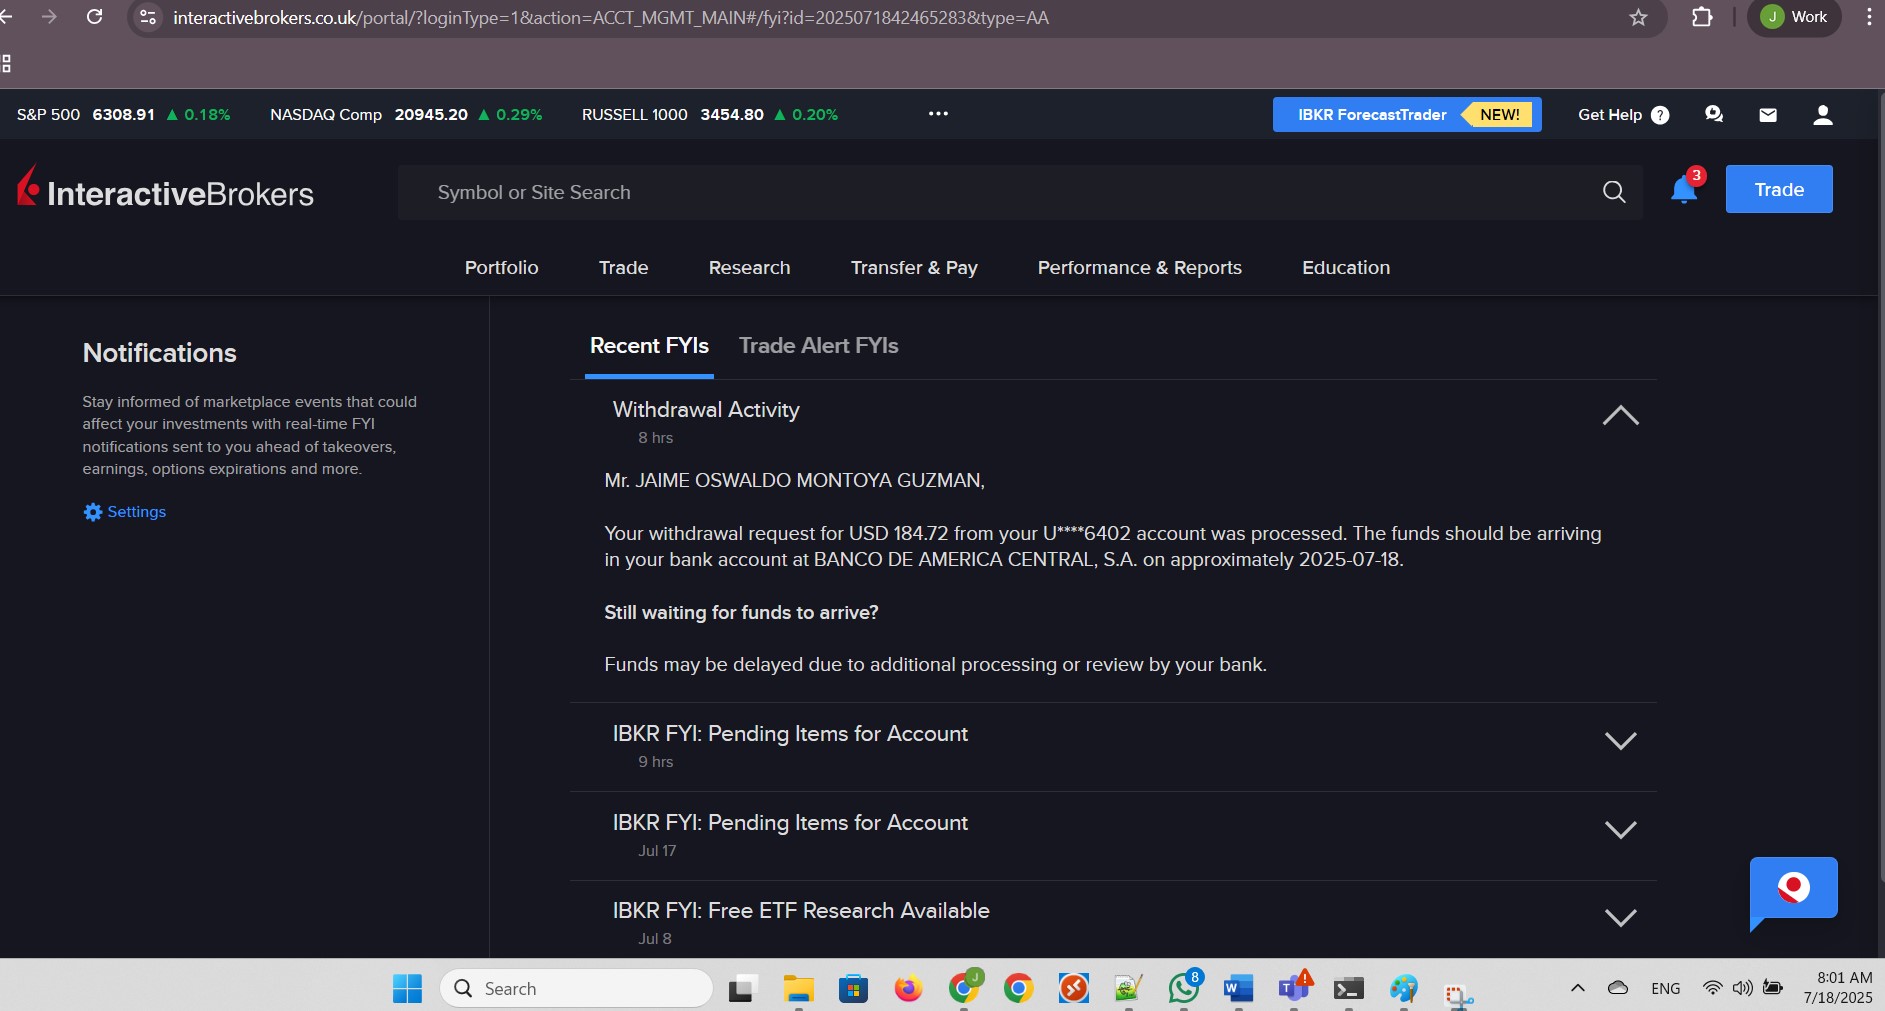View site information icon in address bar
Viewport: 1885px width, 1011px height.
pyautogui.click(x=148, y=17)
